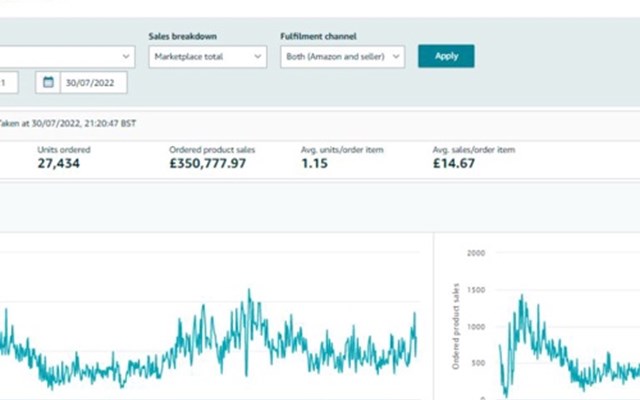
Task: Click the 1000 y-axis tick label
Action: coord(476,327)
